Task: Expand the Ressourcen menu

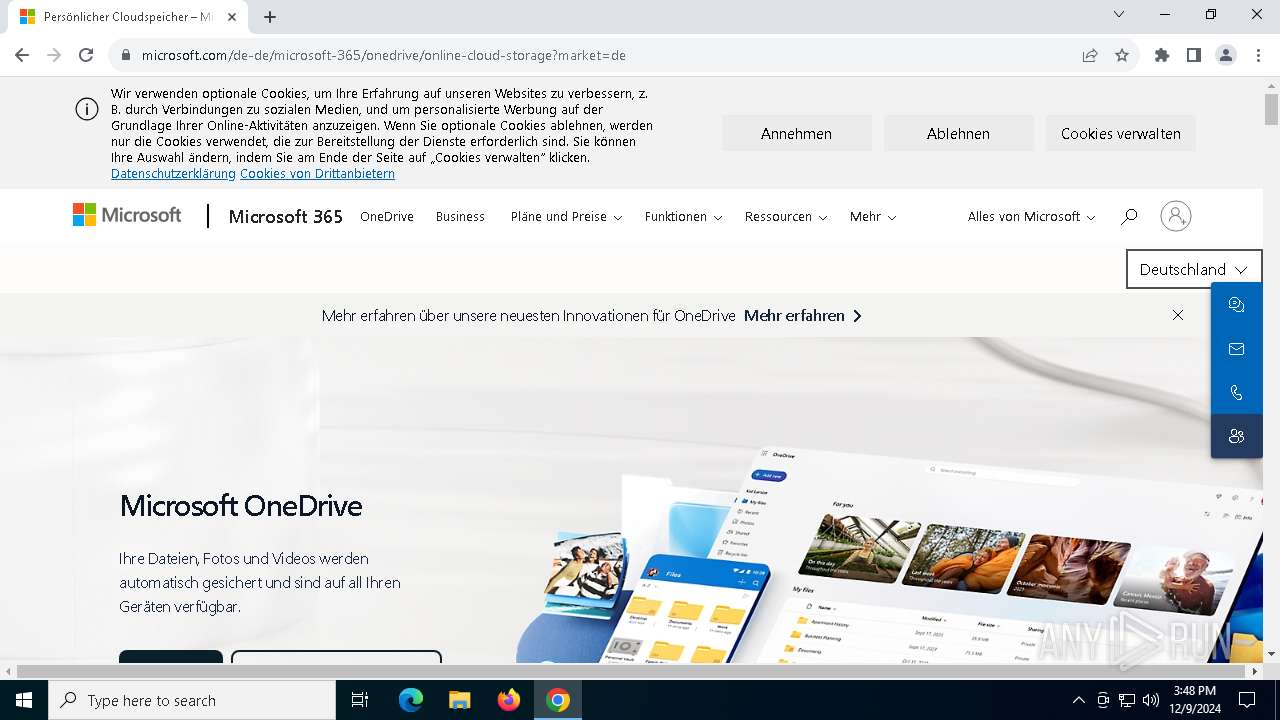Action: pyautogui.click(x=786, y=216)
